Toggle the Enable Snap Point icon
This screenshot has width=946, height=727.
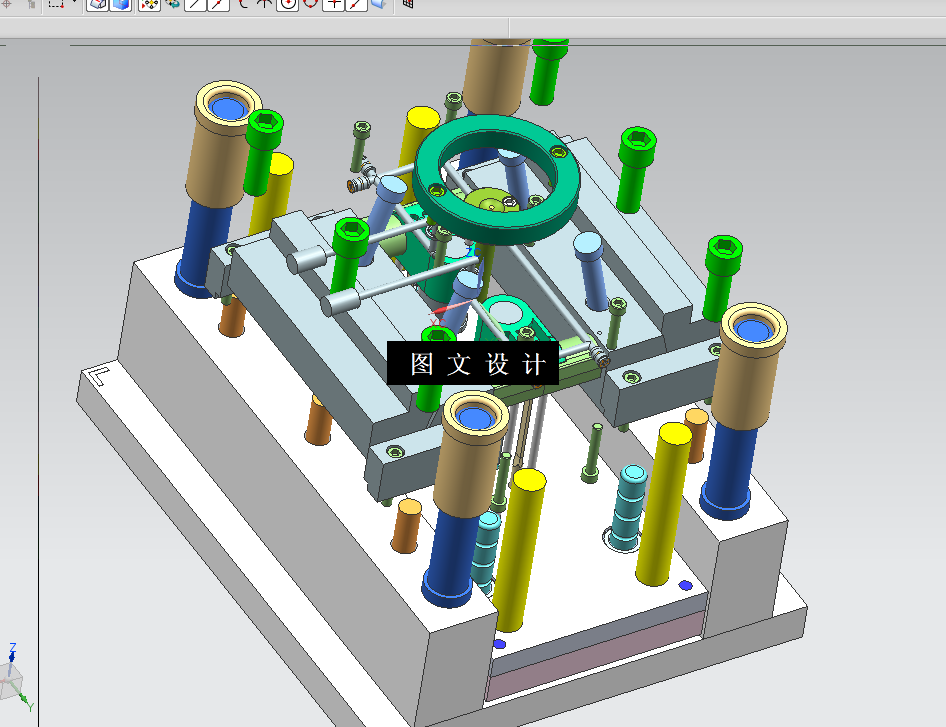149,4
